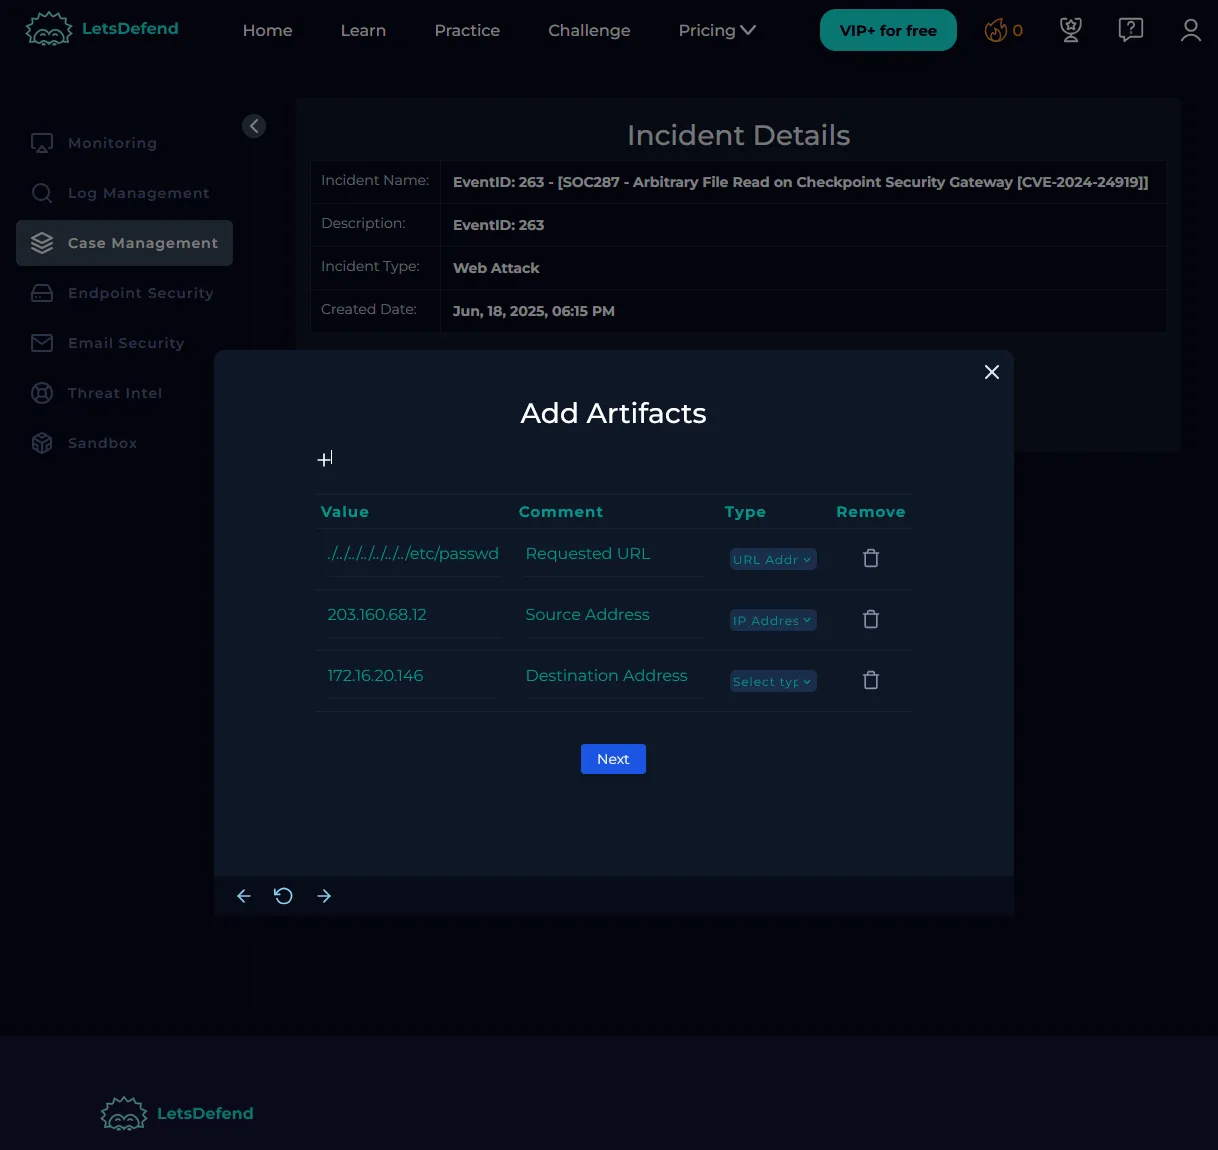Click the VIP+ for free button
This screenshot has height=1150, width=1218.
(x=888, y=30)
